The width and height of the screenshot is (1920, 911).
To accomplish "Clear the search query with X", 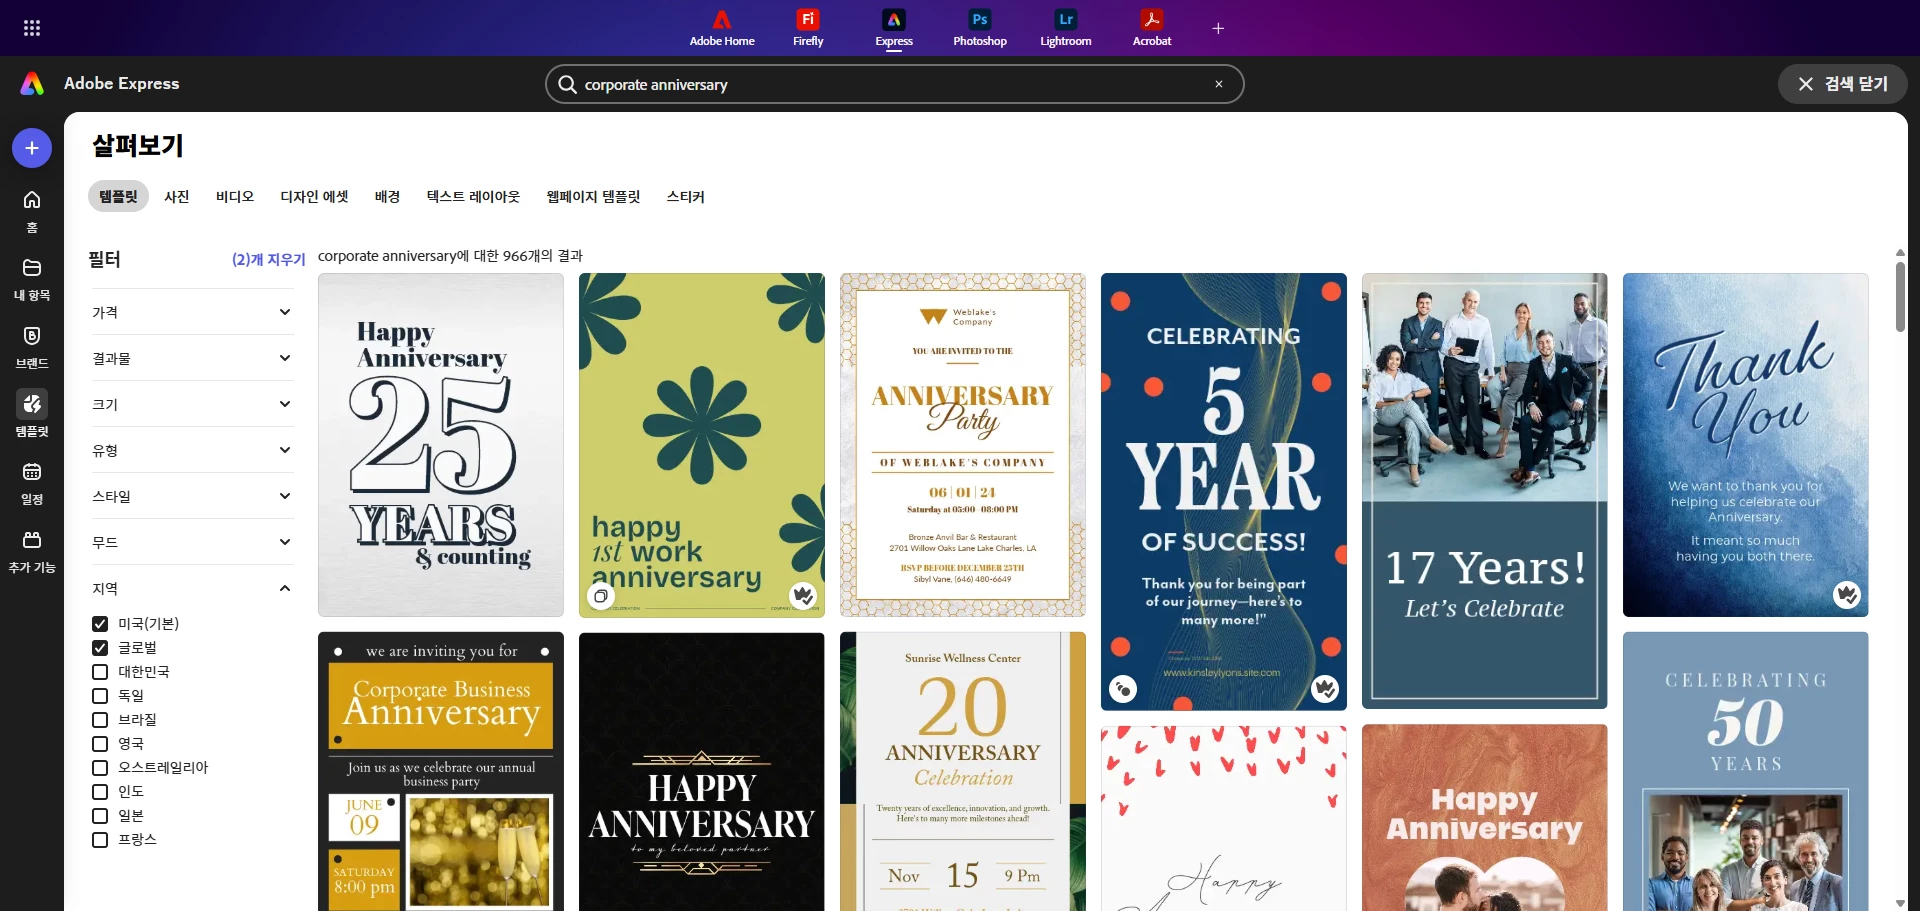I will tap(1219, 84).
